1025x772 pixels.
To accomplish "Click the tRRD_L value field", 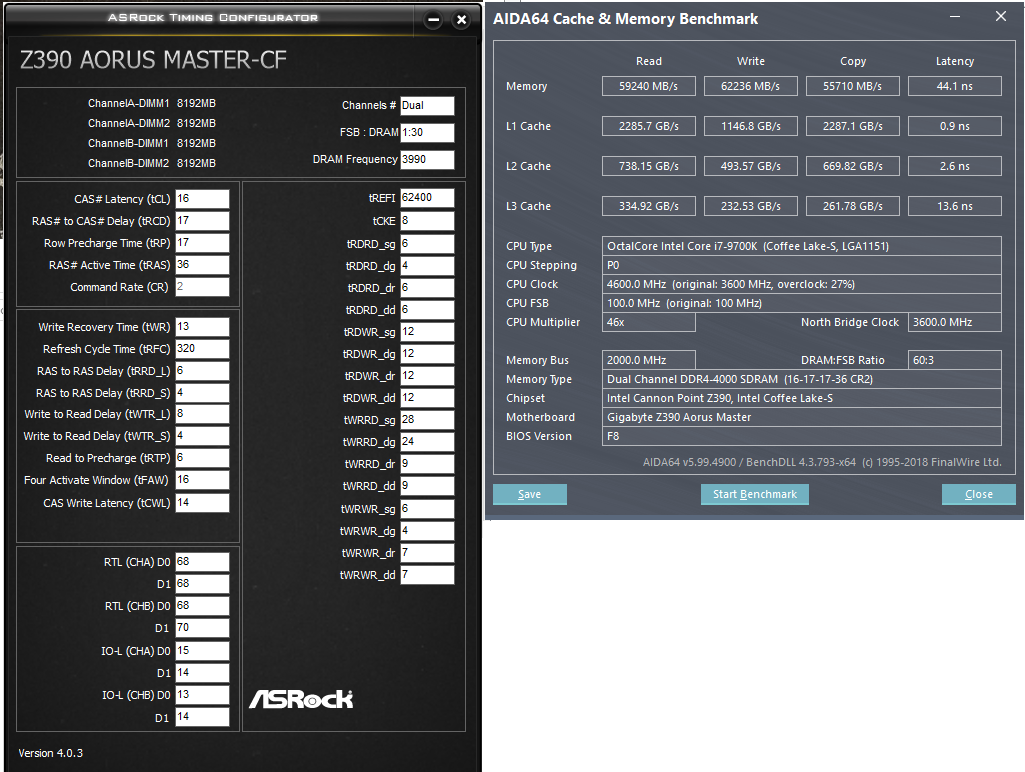I will point(203,371).
